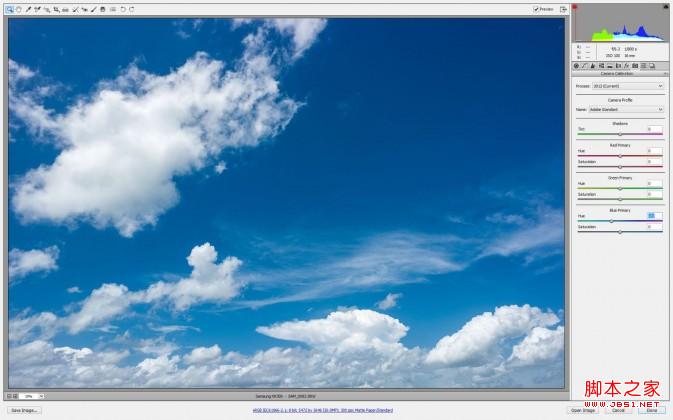This screenshot has width=673, height=420.
Task: Select the Adjustment Brush tool
Action: point(94,9)
